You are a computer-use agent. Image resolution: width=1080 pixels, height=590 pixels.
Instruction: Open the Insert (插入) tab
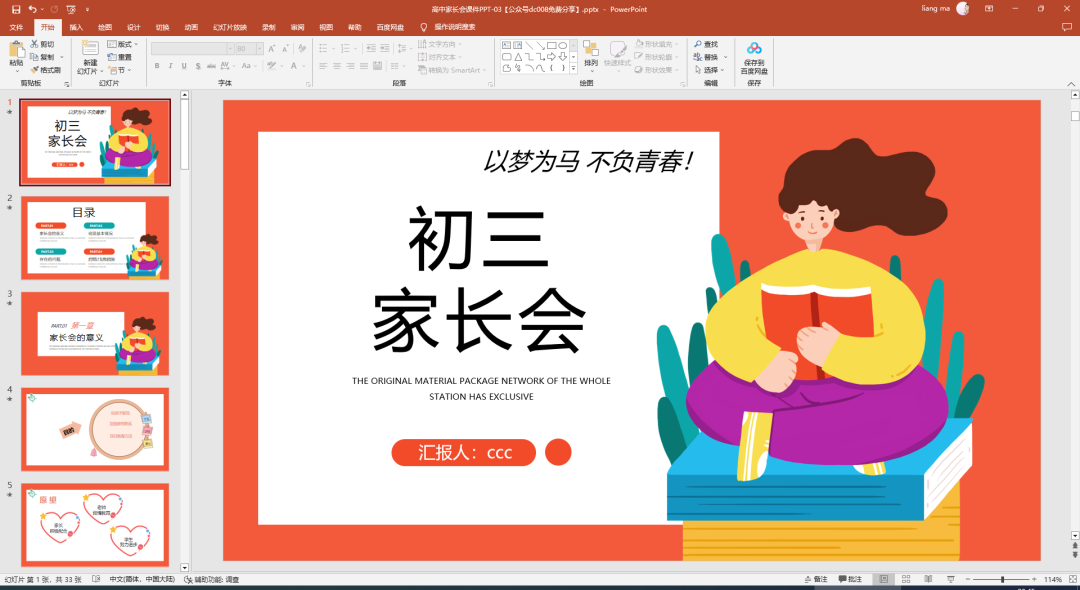click(x=76, y=28)
